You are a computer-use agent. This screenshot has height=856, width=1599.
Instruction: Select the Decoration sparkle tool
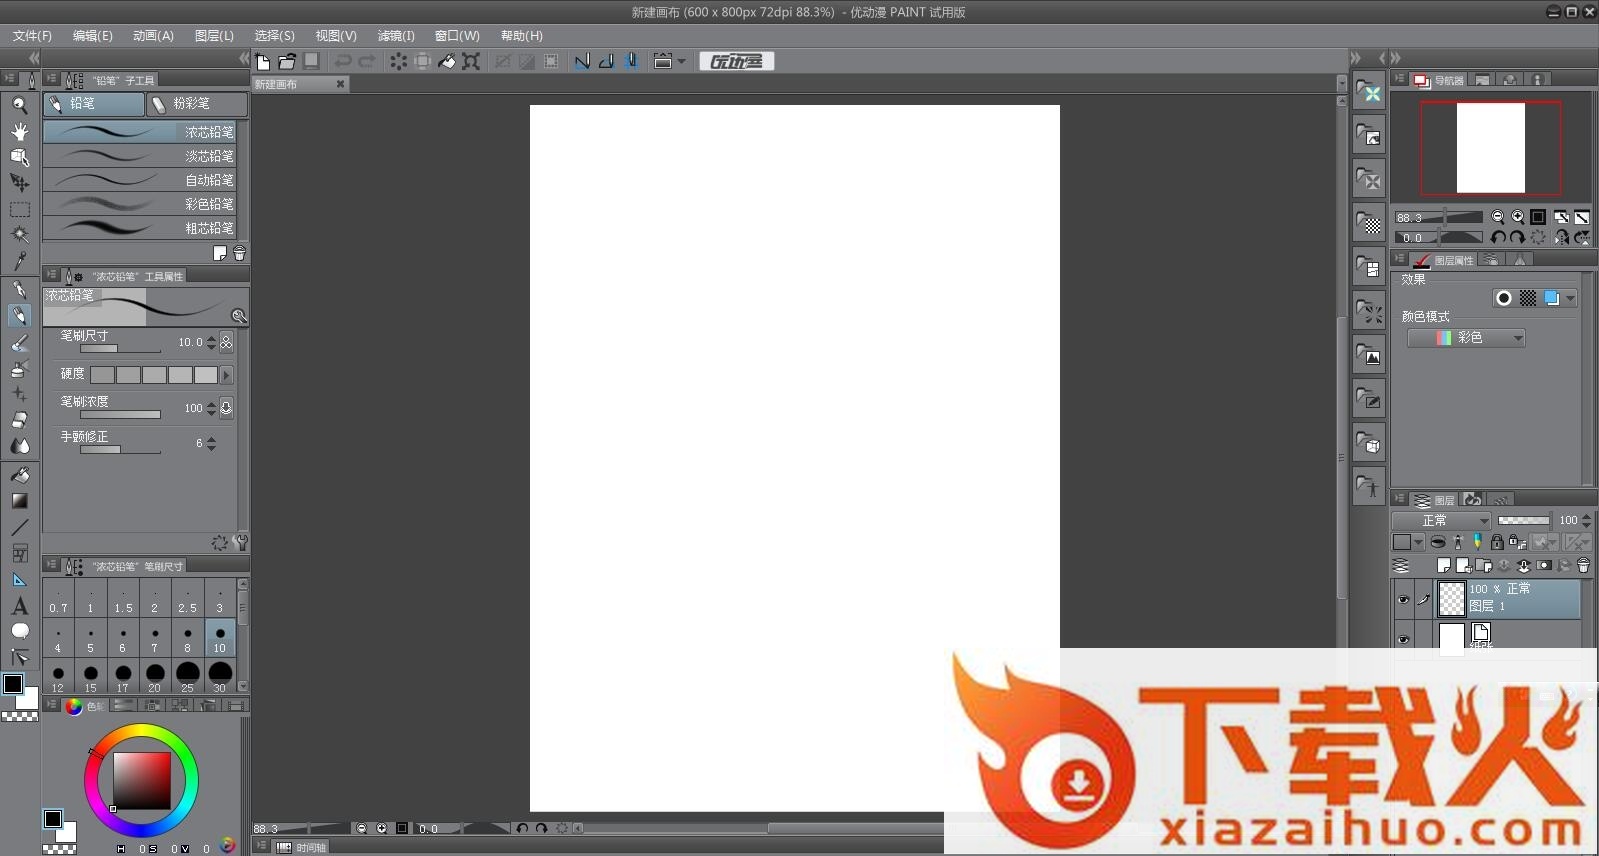click(x=19, y=394)
